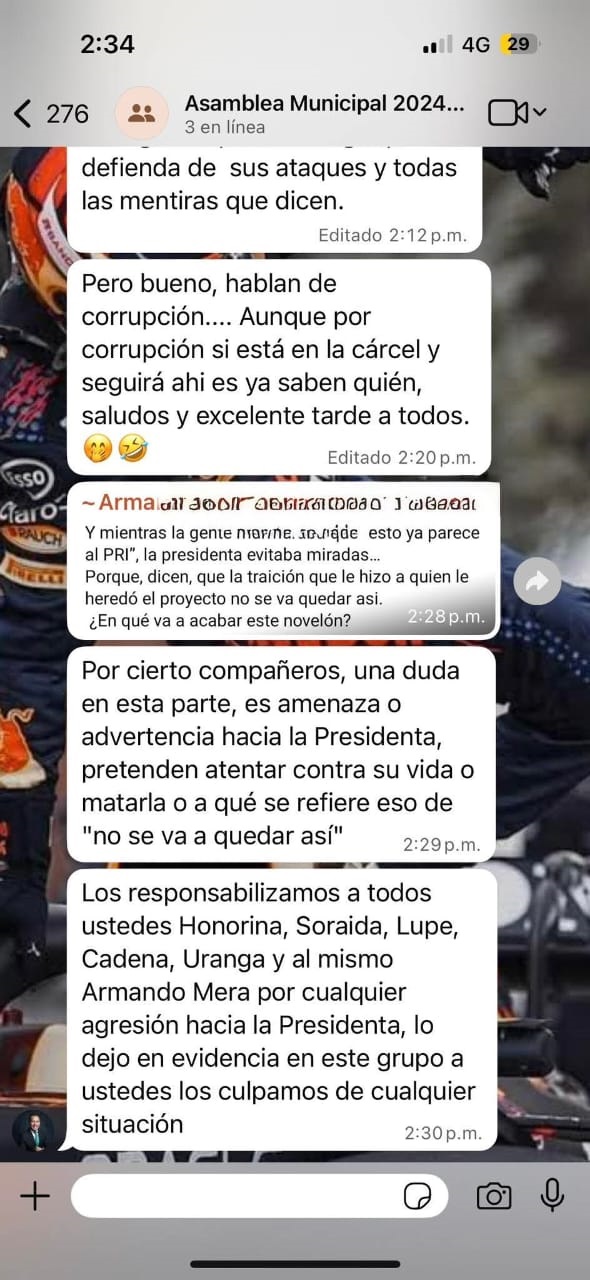The width and height of the screenshot is (590, 1280).
Task: Open the forwarded post by Arma...
Action: [281, 561]
